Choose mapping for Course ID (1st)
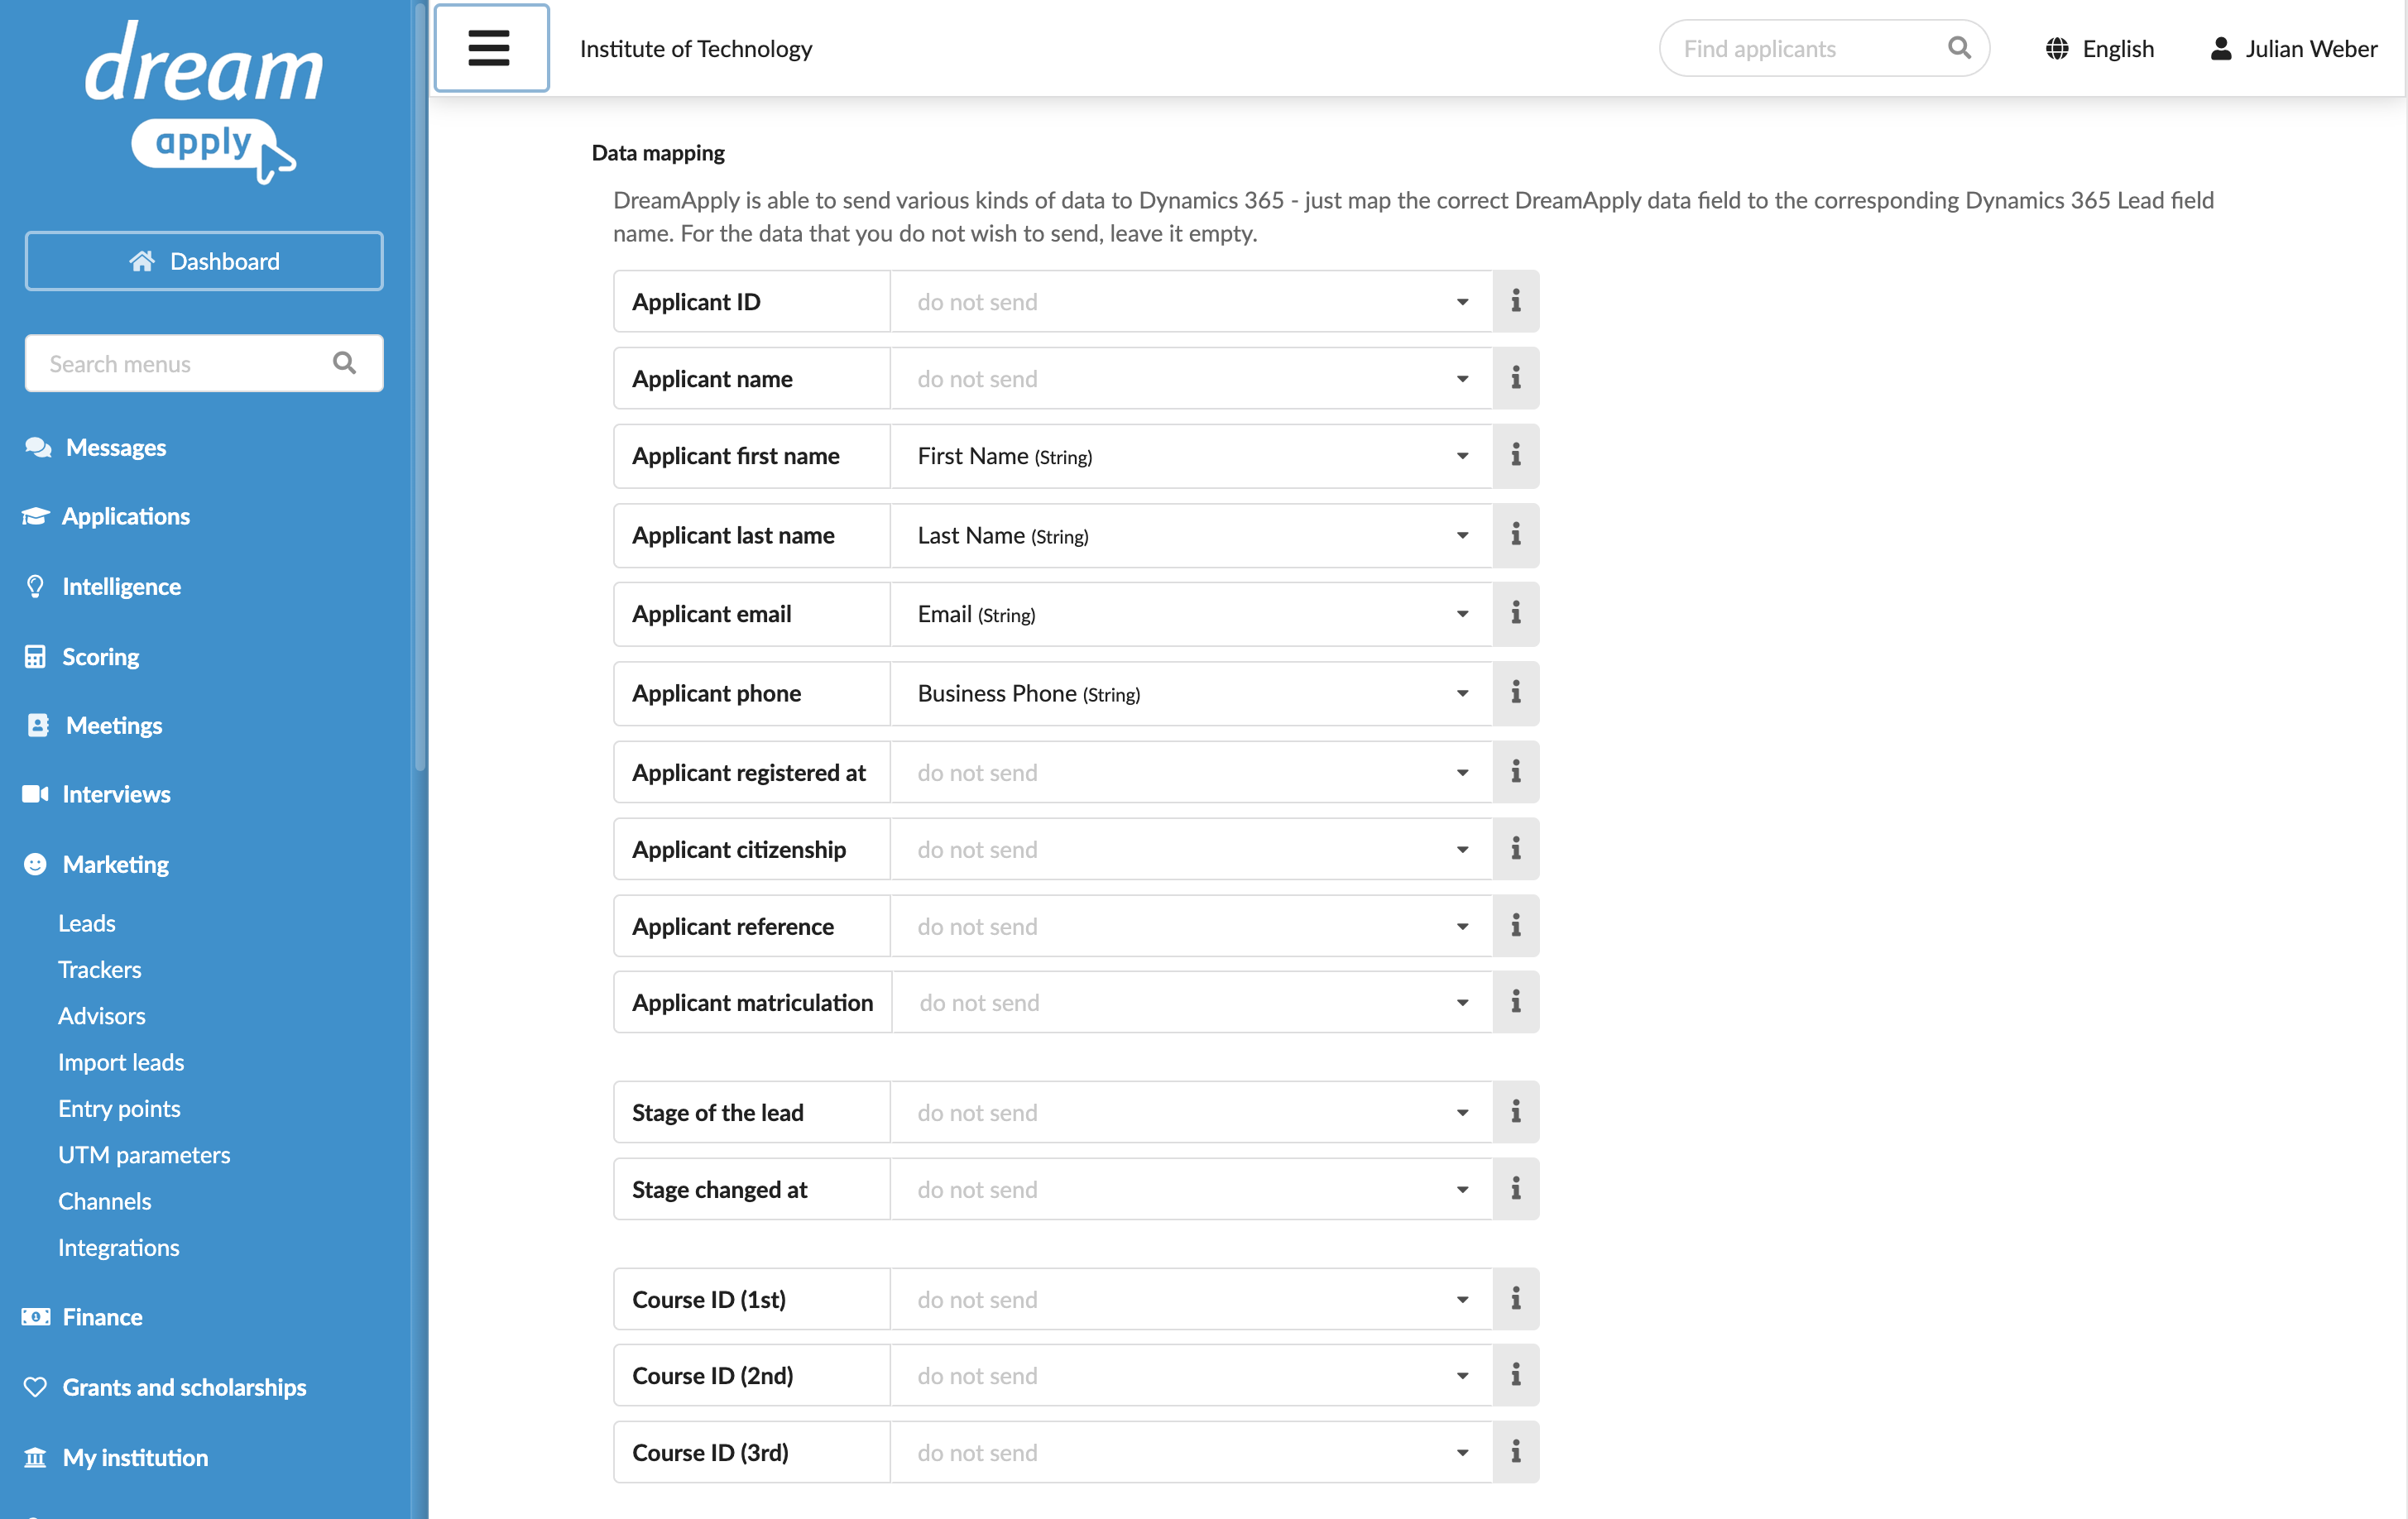Image resolution: width=2408 pixels, height=1519 pixels. click(1191, 1299)
